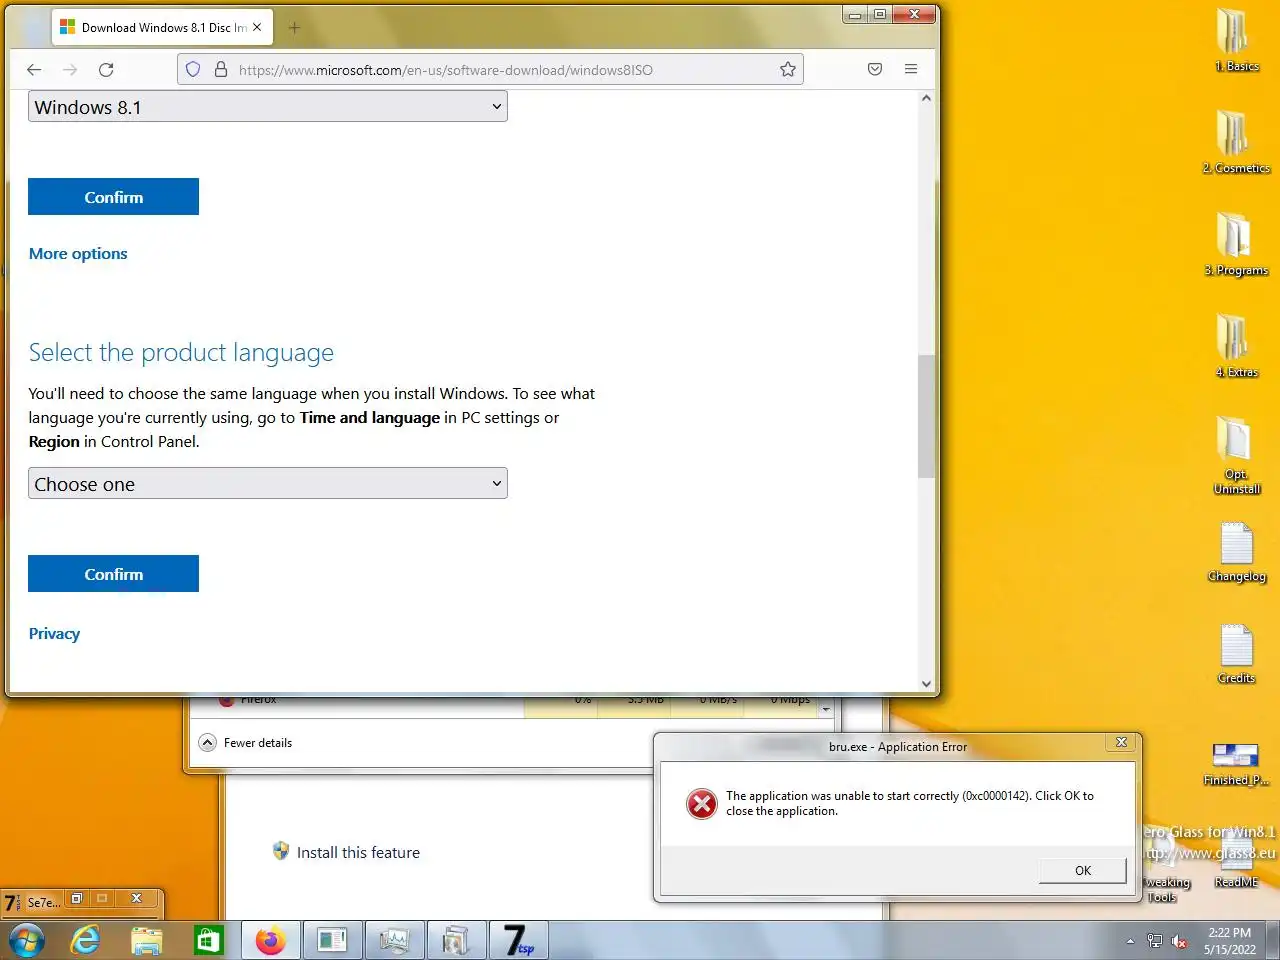Open a new Firefox tab

click(x=294, y=28)
